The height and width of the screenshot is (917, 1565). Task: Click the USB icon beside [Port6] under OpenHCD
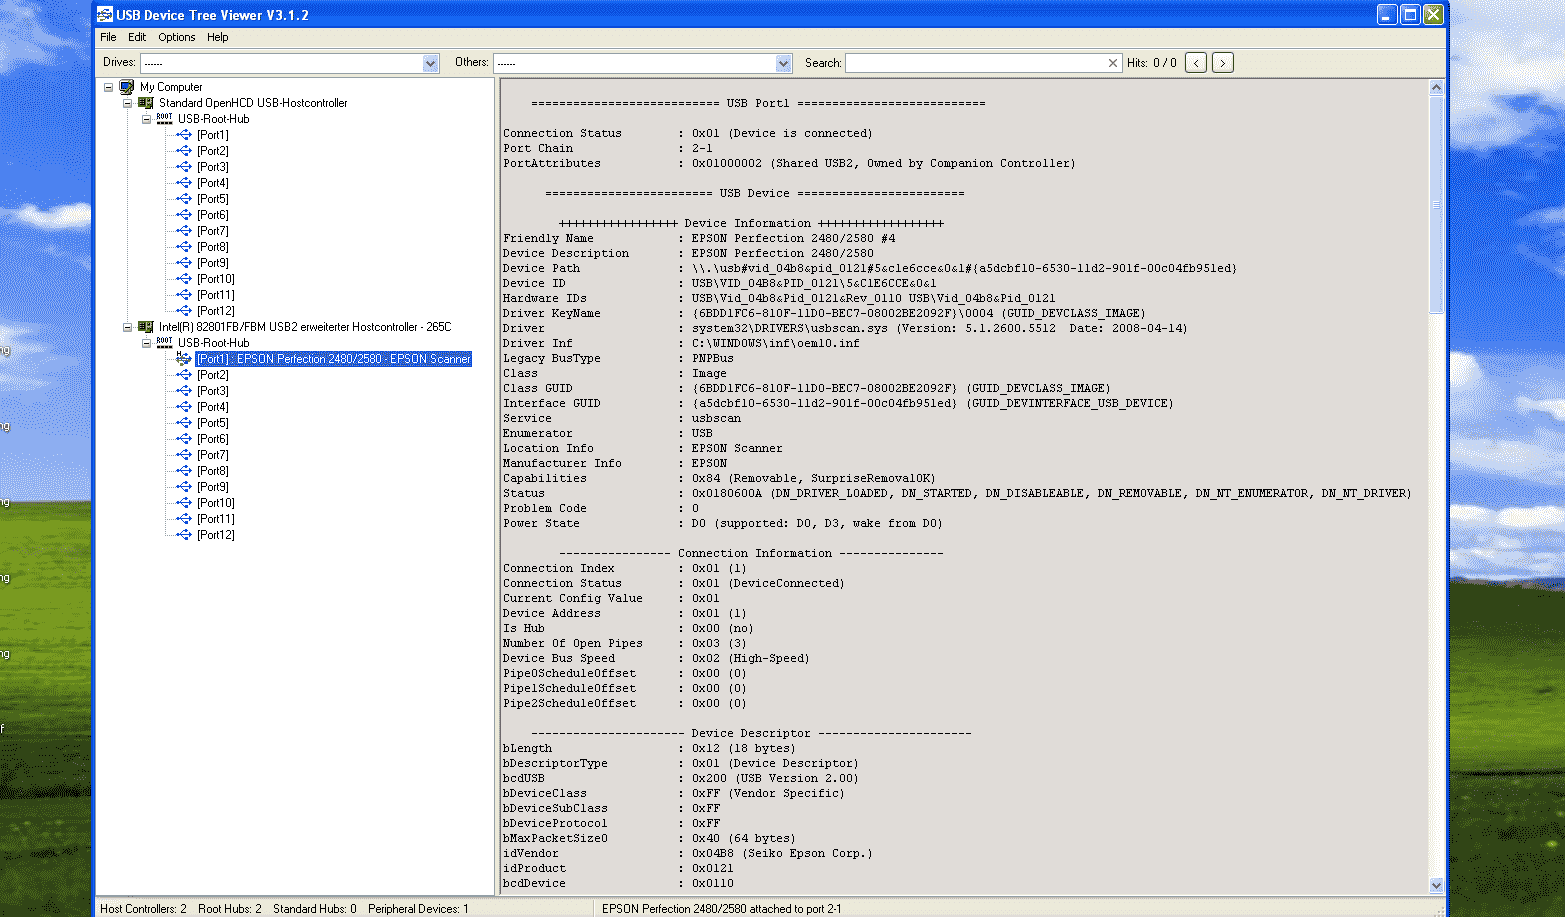click(x=184, y=215)
